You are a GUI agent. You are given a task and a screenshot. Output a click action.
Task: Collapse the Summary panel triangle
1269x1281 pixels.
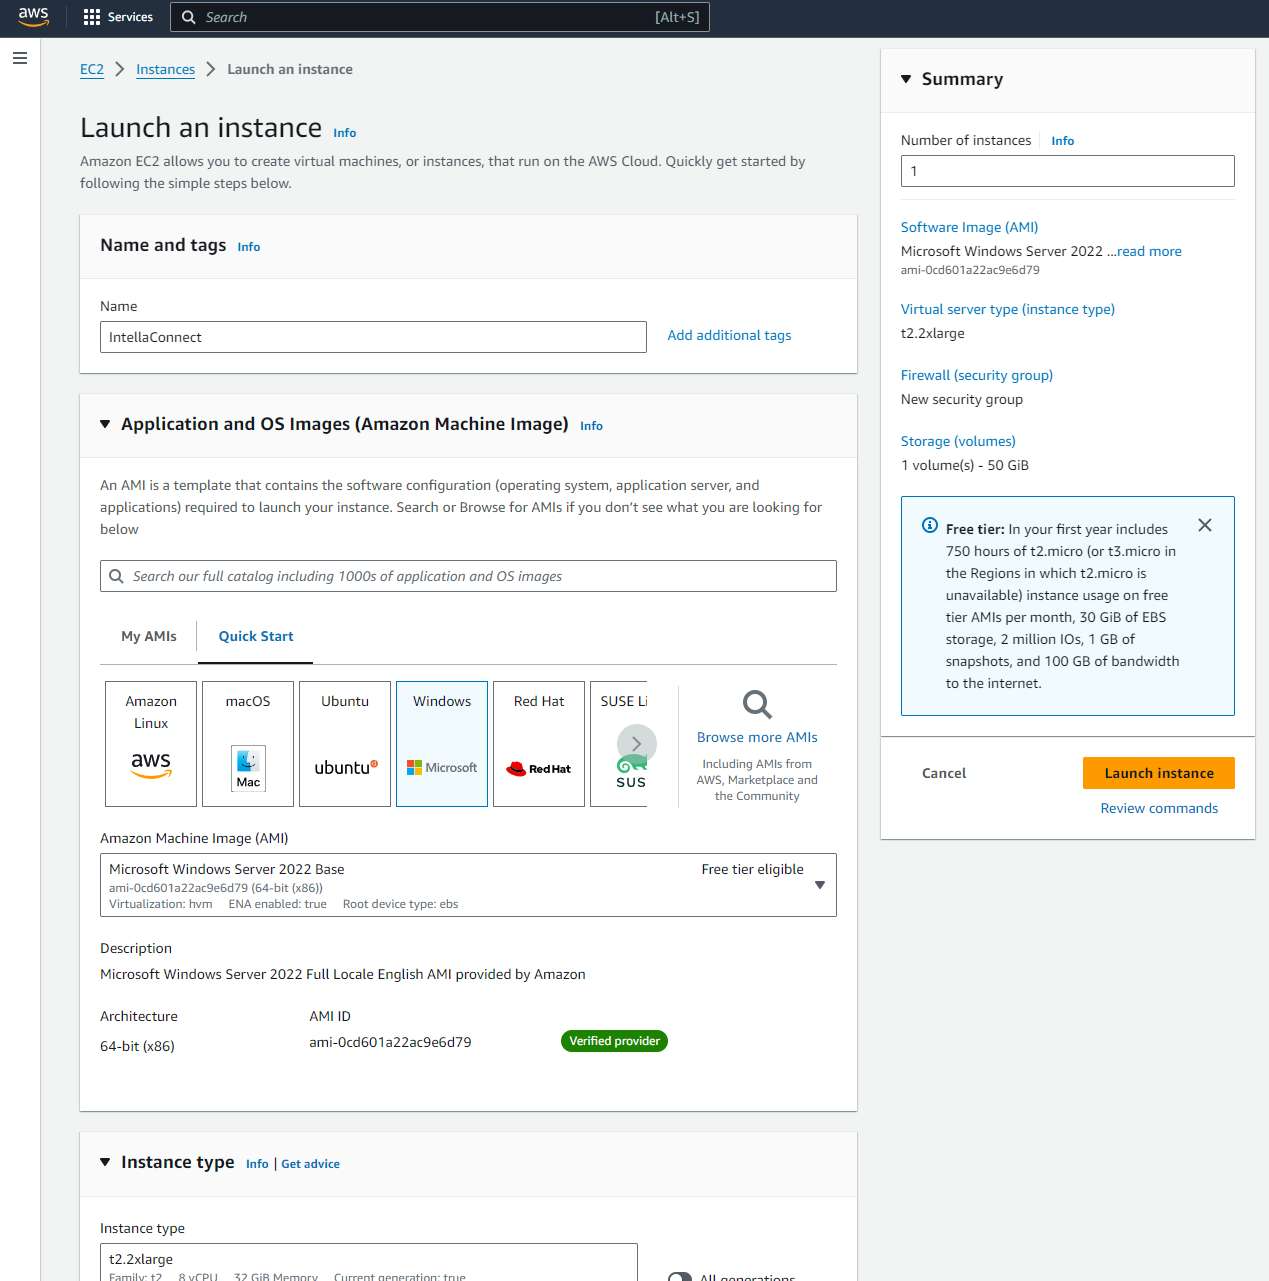906,79
